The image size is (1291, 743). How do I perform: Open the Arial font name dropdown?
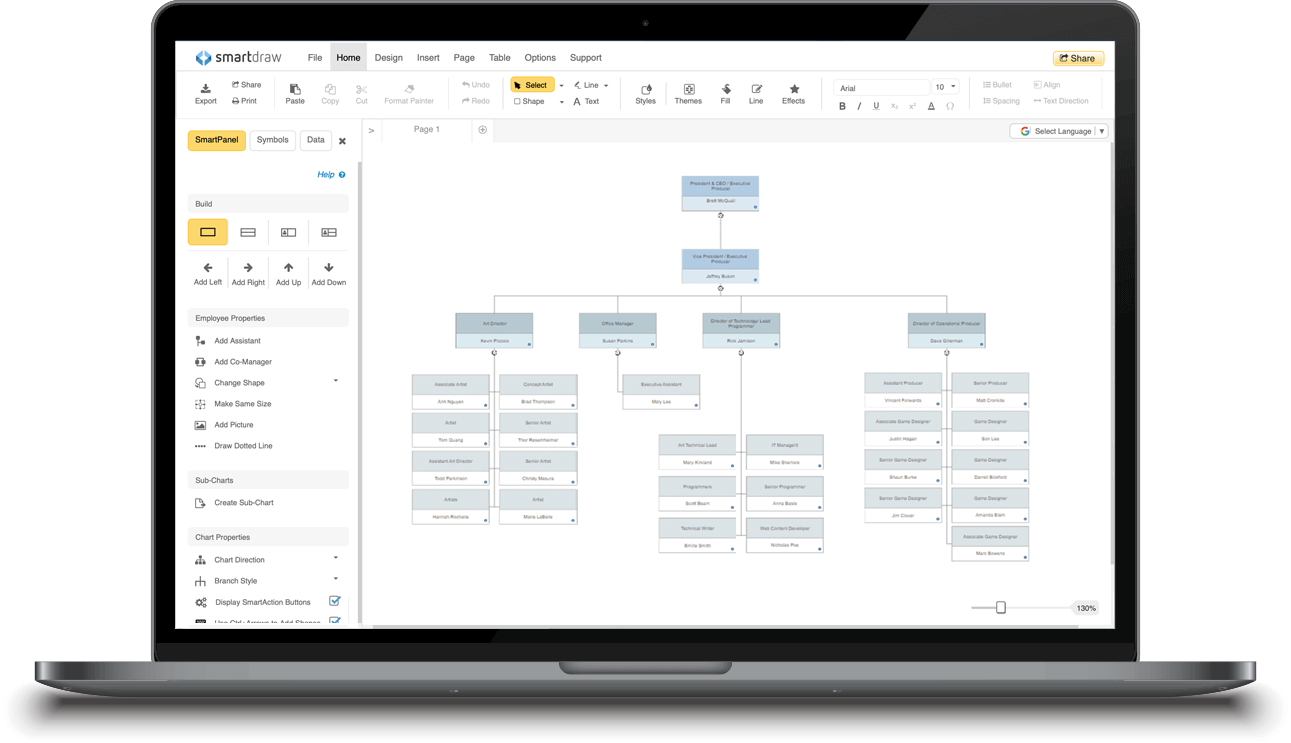(x=881, y=87)
